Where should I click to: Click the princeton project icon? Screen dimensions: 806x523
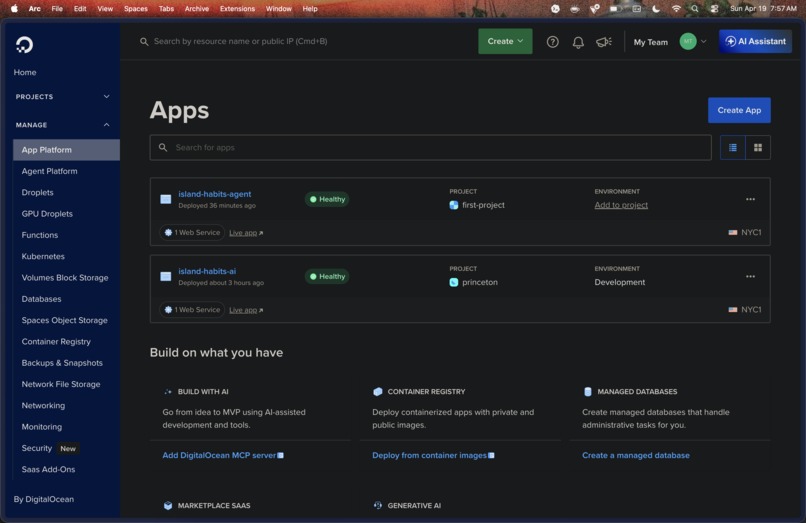pyautogui.click(x=453, y=282)
